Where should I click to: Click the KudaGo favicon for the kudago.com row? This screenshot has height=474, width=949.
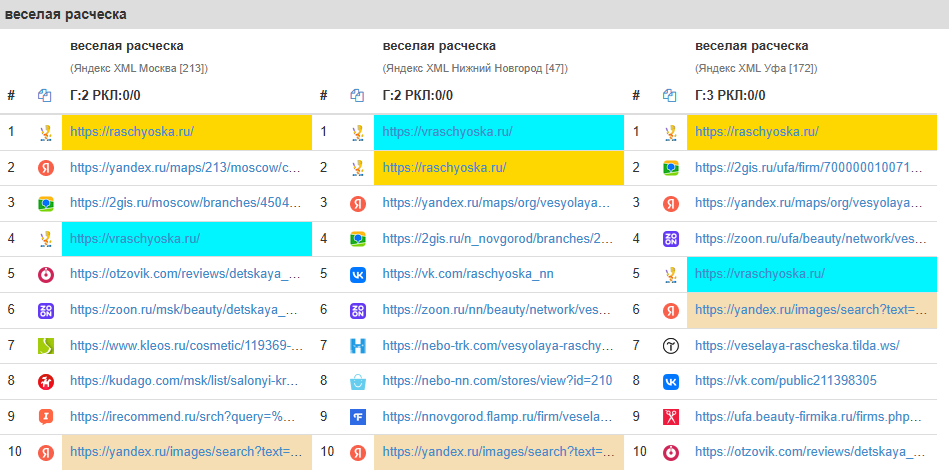[45, 381]
